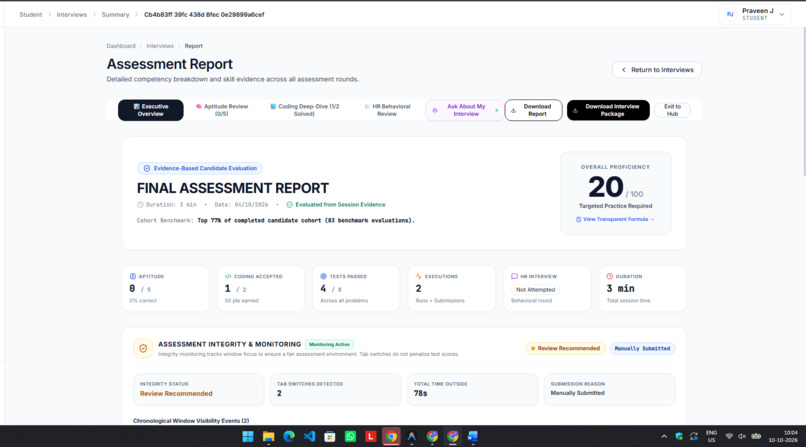Screen dimensions: 806x447
Task: Open the Executive Overview tab
Action: 151,110
